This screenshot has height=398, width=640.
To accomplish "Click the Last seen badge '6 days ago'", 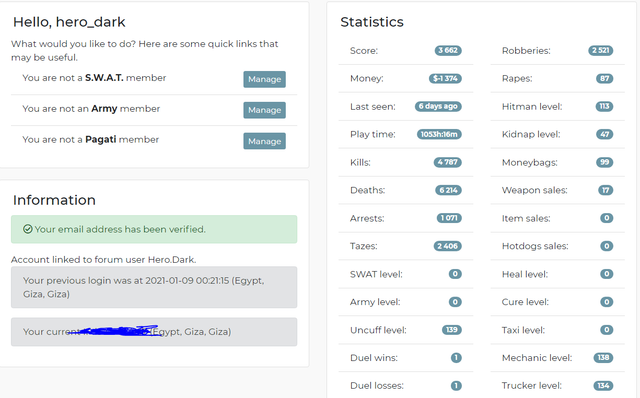I will (438, 107).
